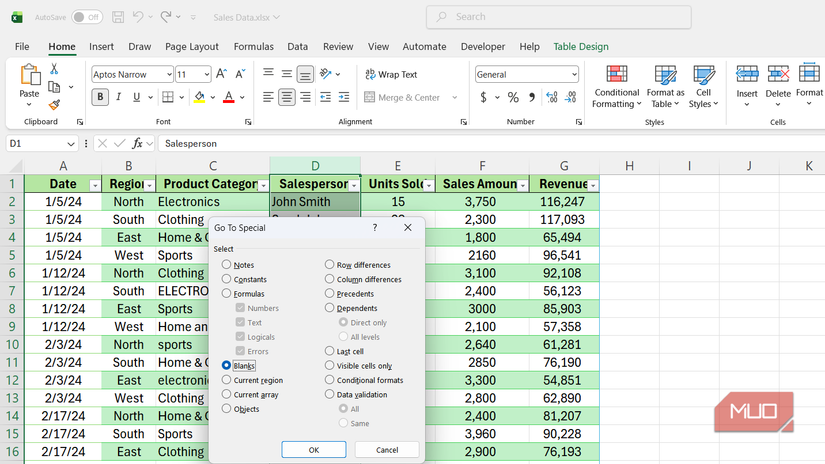Click the Insert Function fx icon
This screenshot has width=825, height=464.
tap(138, 143)
